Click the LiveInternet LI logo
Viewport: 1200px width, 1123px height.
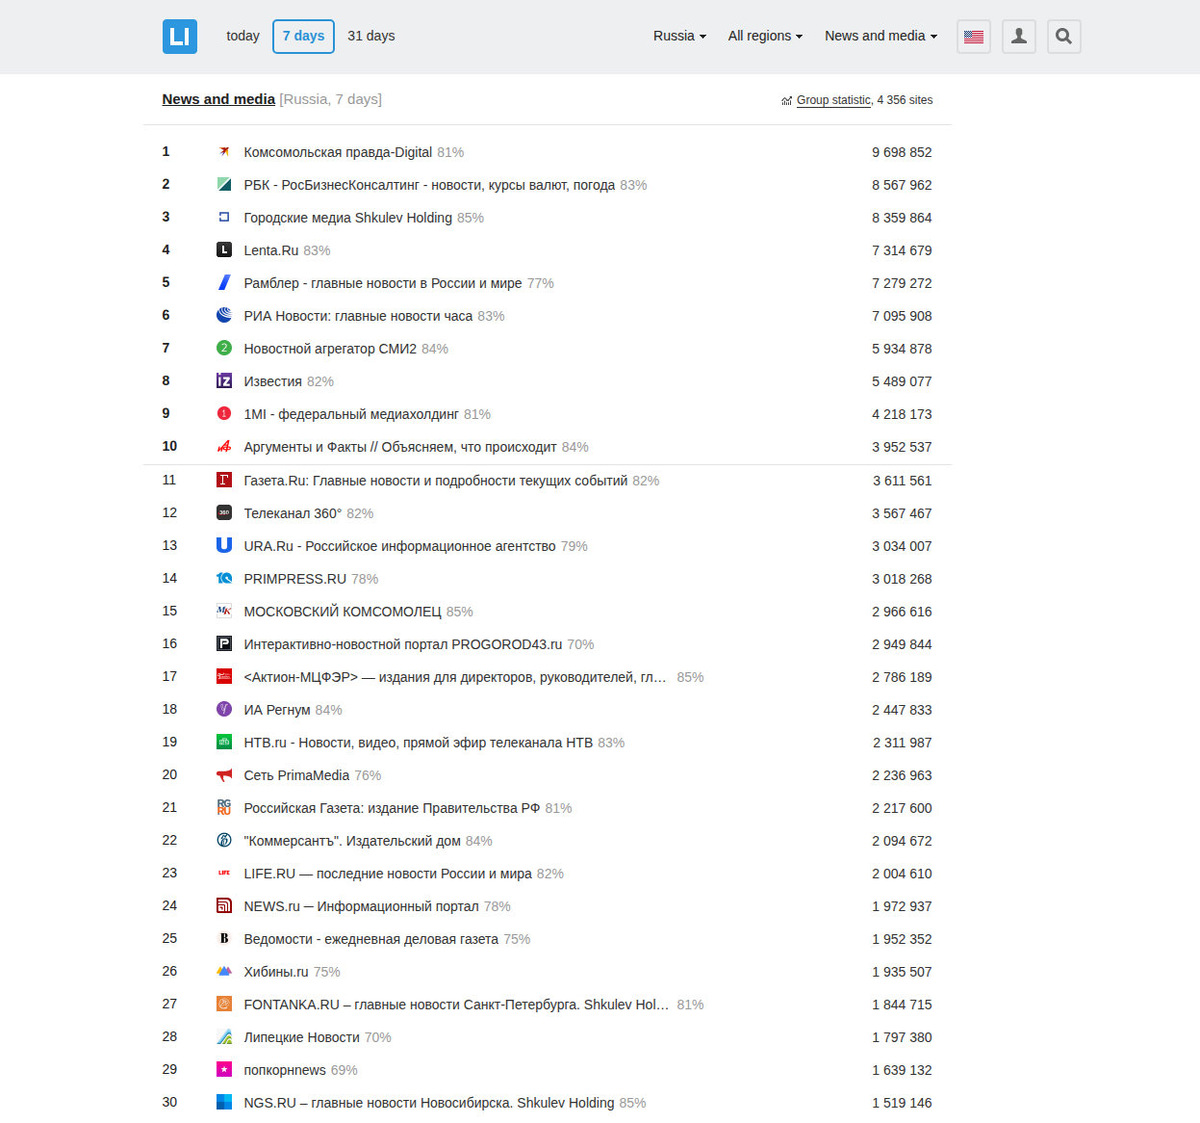[180, 36]
